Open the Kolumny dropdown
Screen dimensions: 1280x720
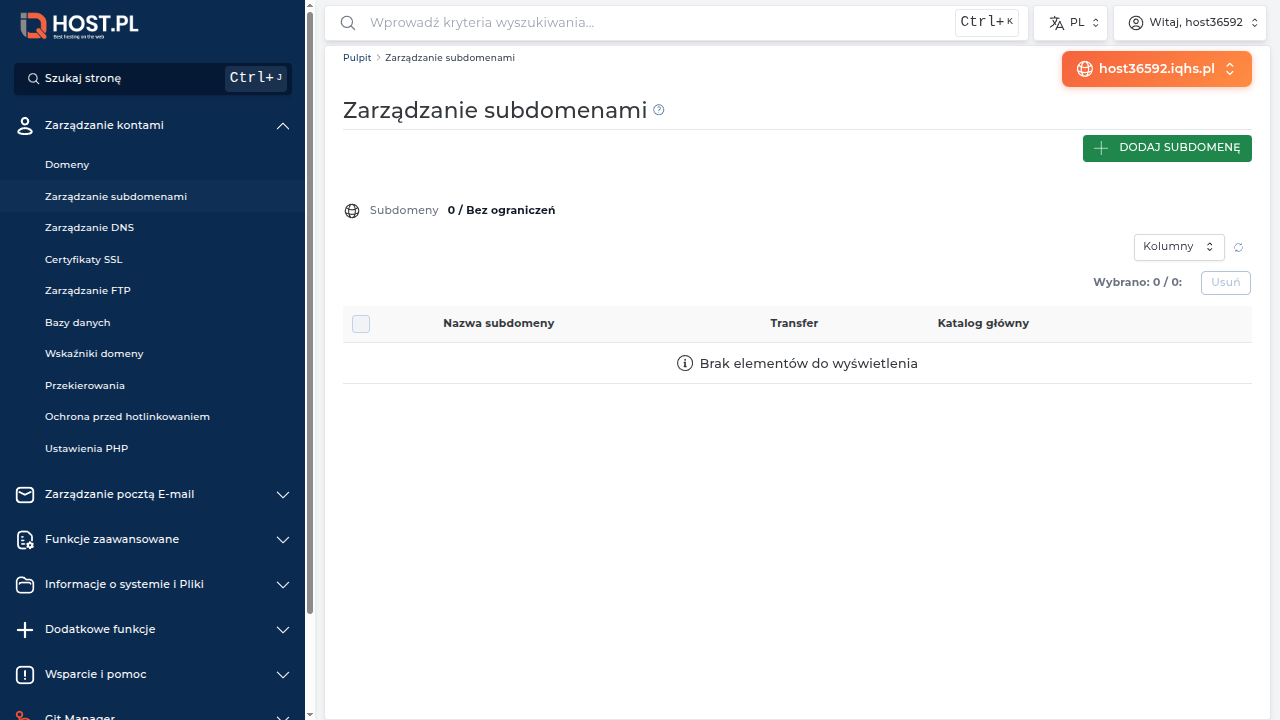1179,247
